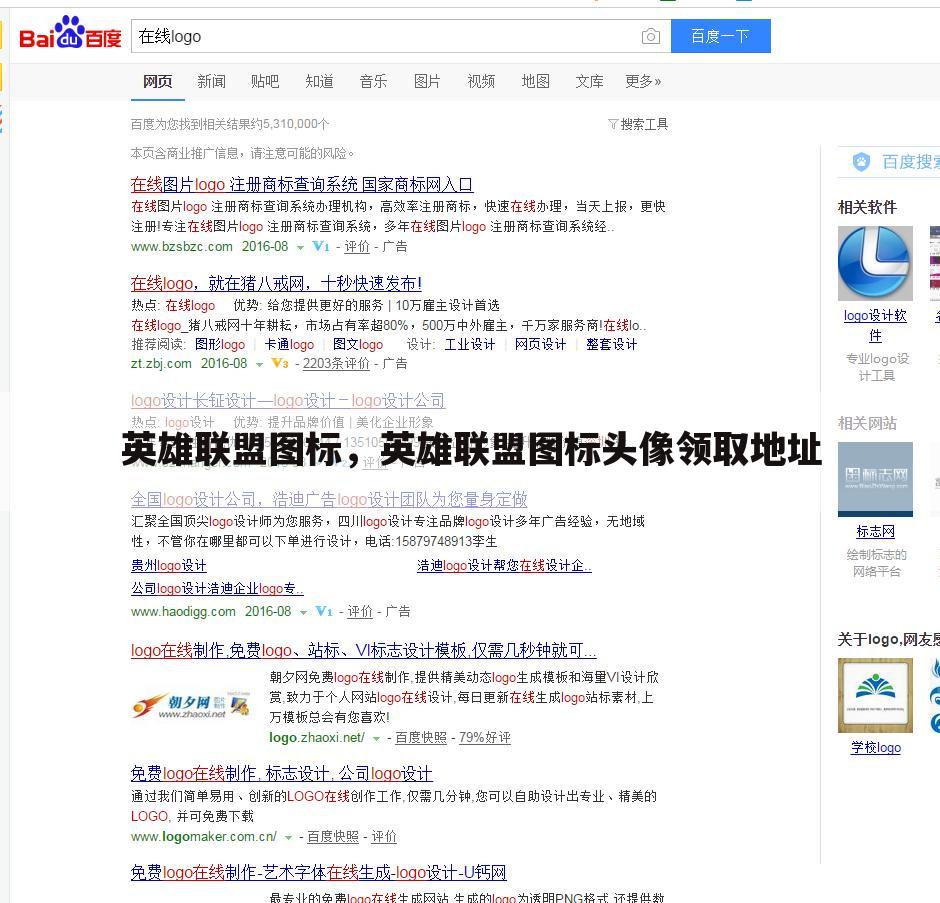Open result 免费logo在线制作, 标志设计
The image size is (940, 903).
tap(282, 773)
